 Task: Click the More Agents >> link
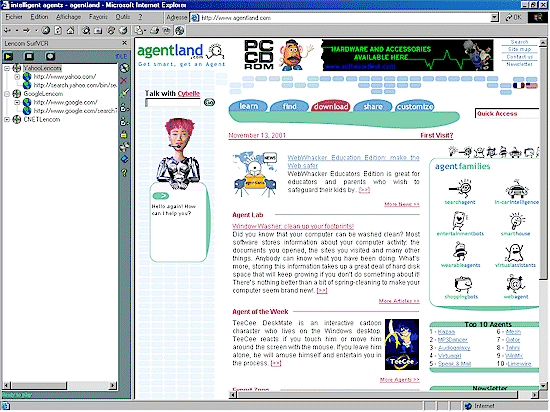[400, 380]
